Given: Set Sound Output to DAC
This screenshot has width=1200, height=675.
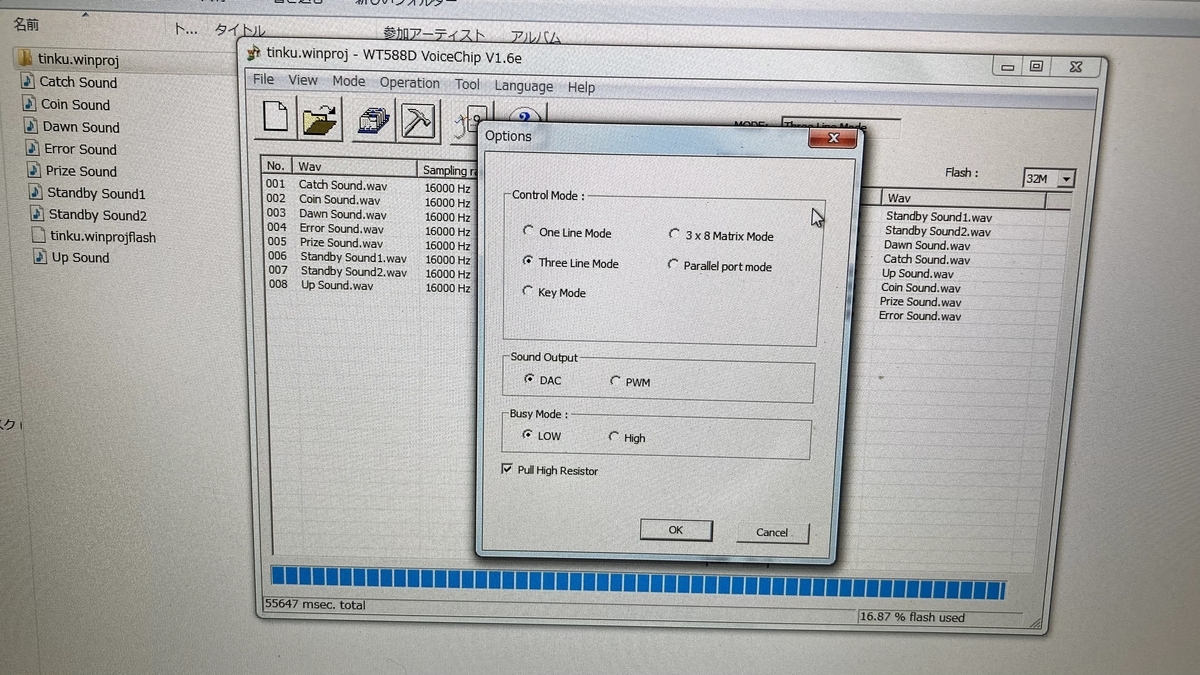Looking at the screenshot, I should 528,380.
